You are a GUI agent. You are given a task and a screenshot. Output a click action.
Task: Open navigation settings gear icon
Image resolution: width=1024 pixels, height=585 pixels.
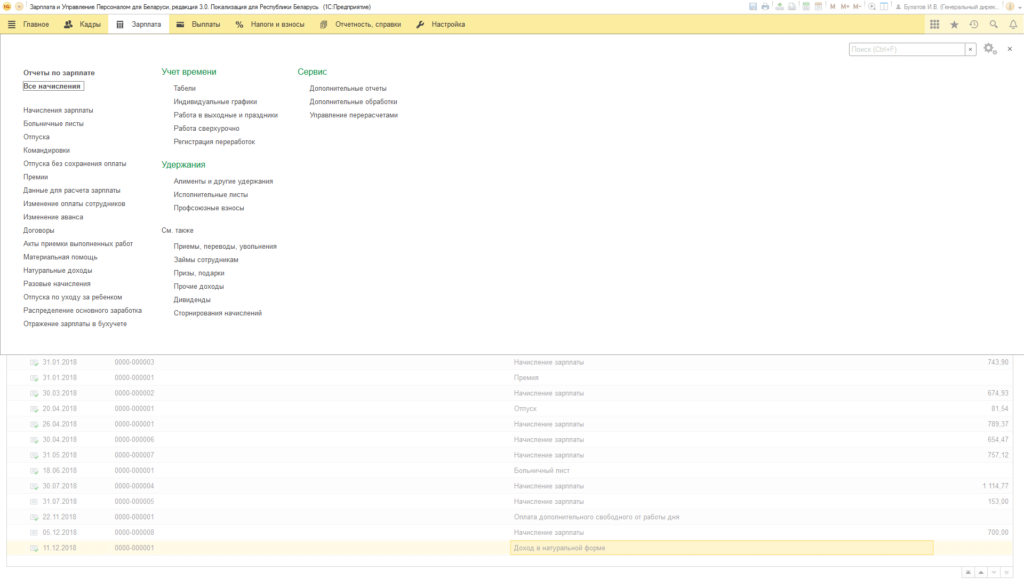point(990,49)
